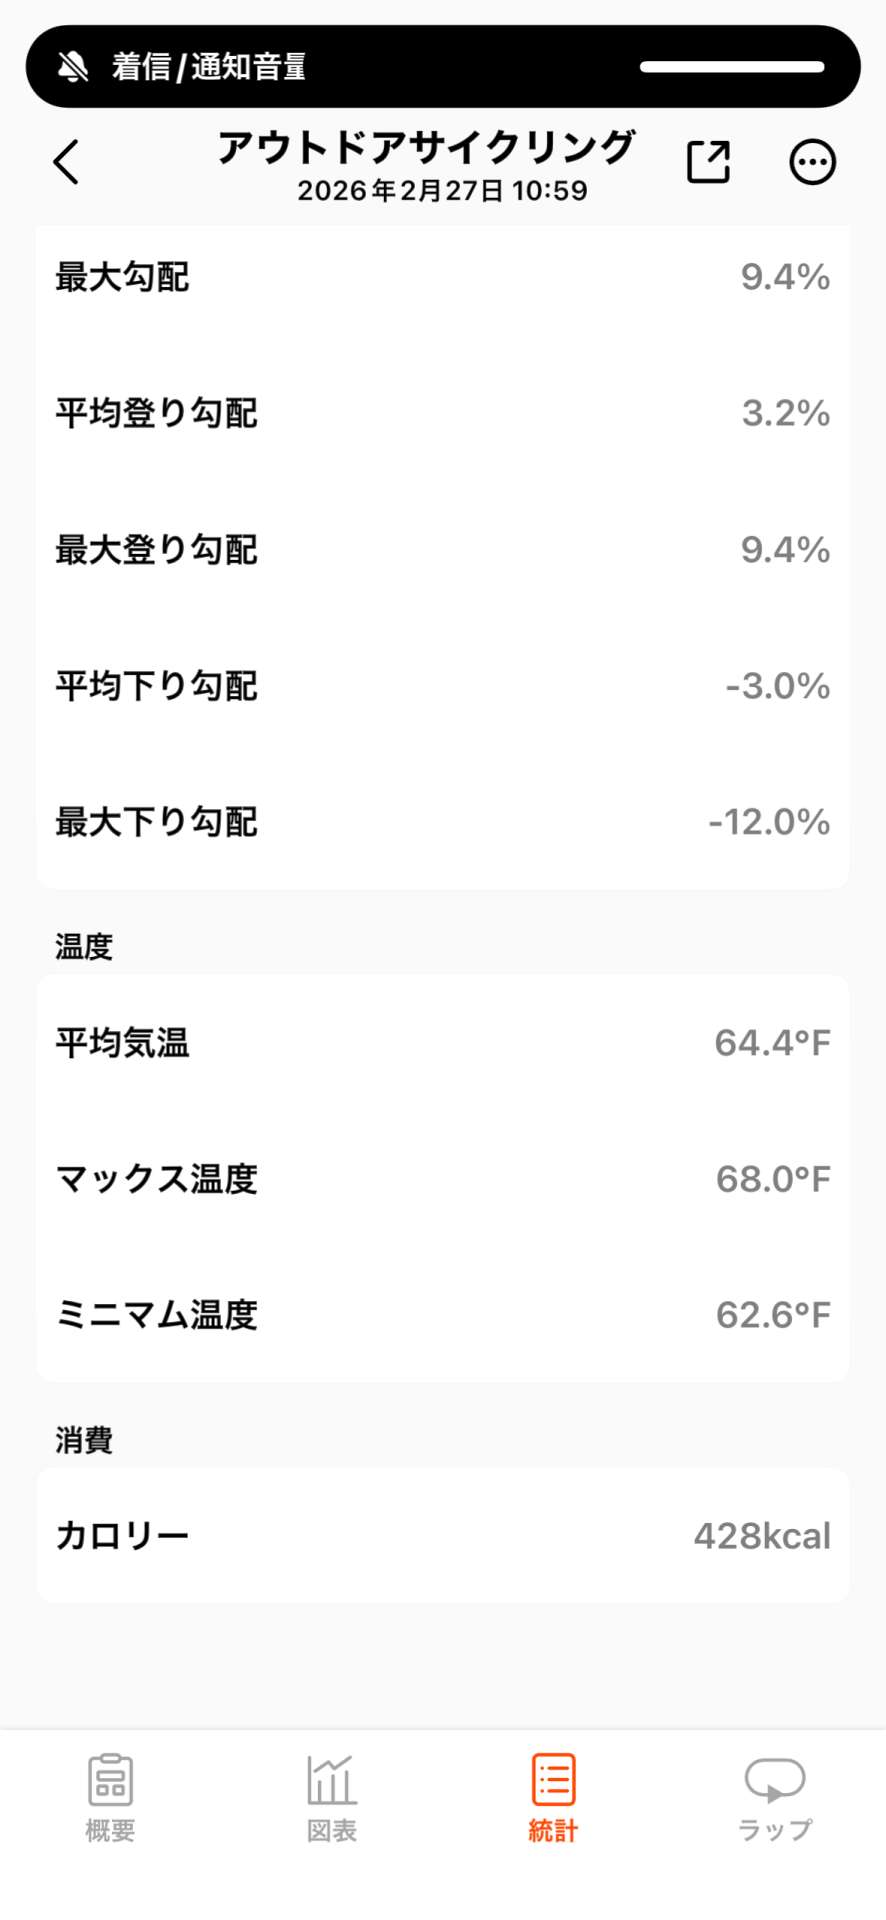Tap the muted bell icon
Screen dimensions: 886x1920
pyautogui.click(x=73, y=67)
